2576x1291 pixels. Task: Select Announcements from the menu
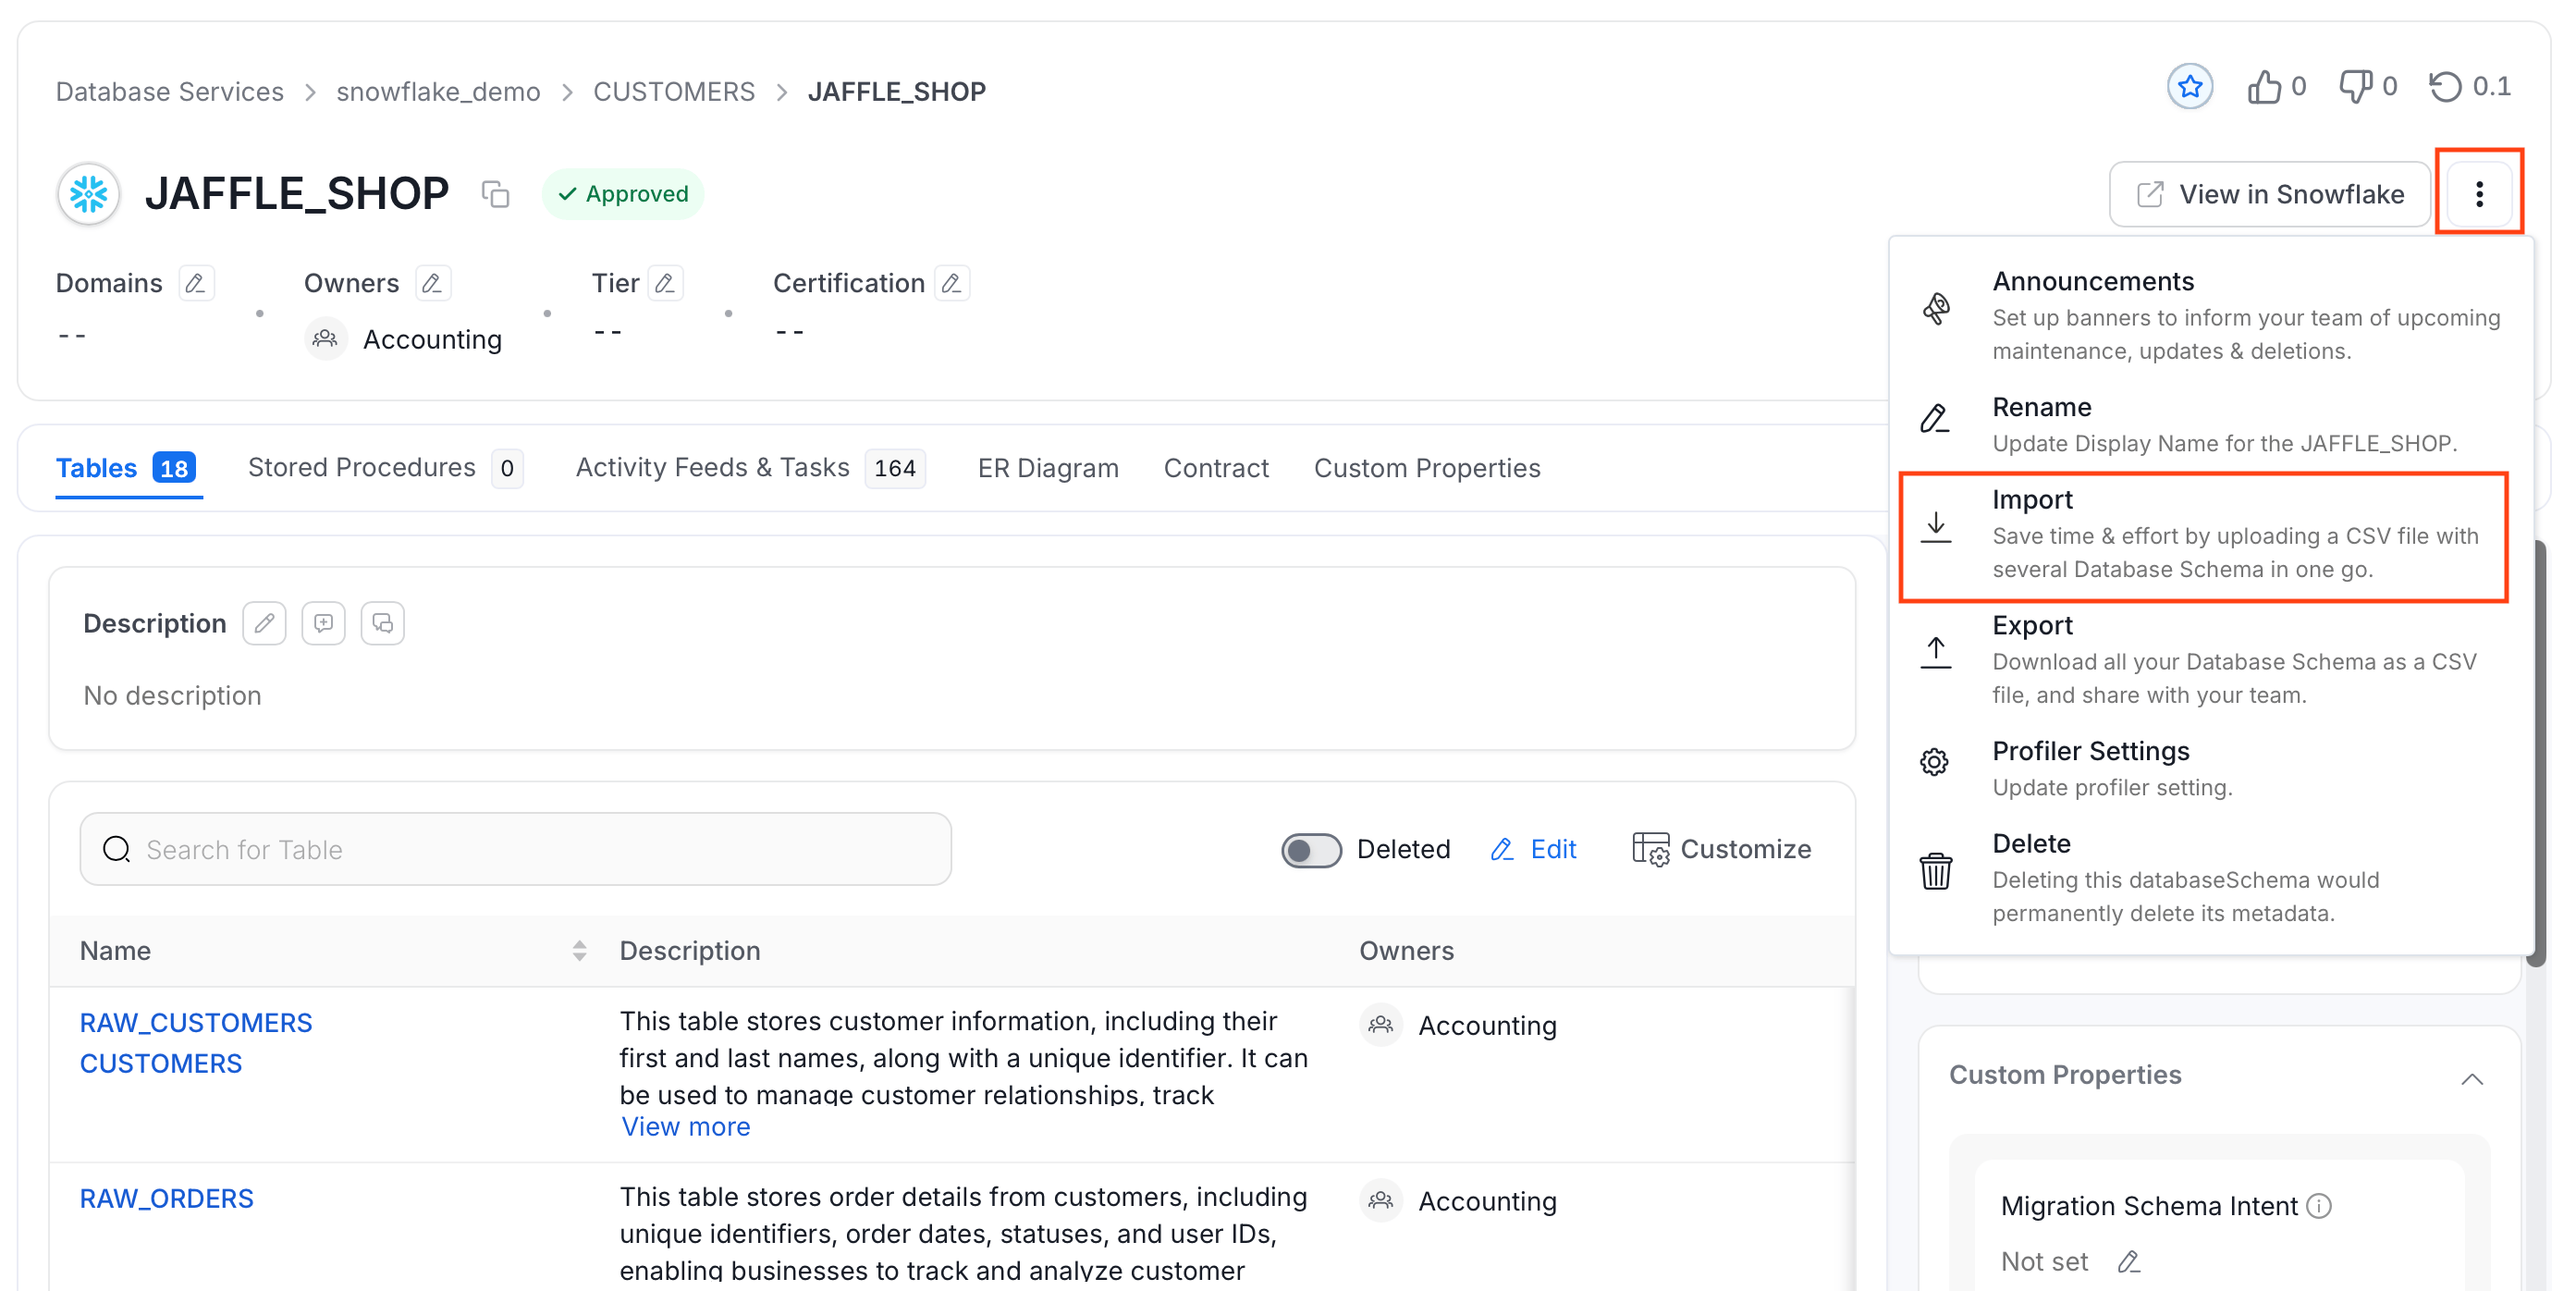tap(2212, 314)
